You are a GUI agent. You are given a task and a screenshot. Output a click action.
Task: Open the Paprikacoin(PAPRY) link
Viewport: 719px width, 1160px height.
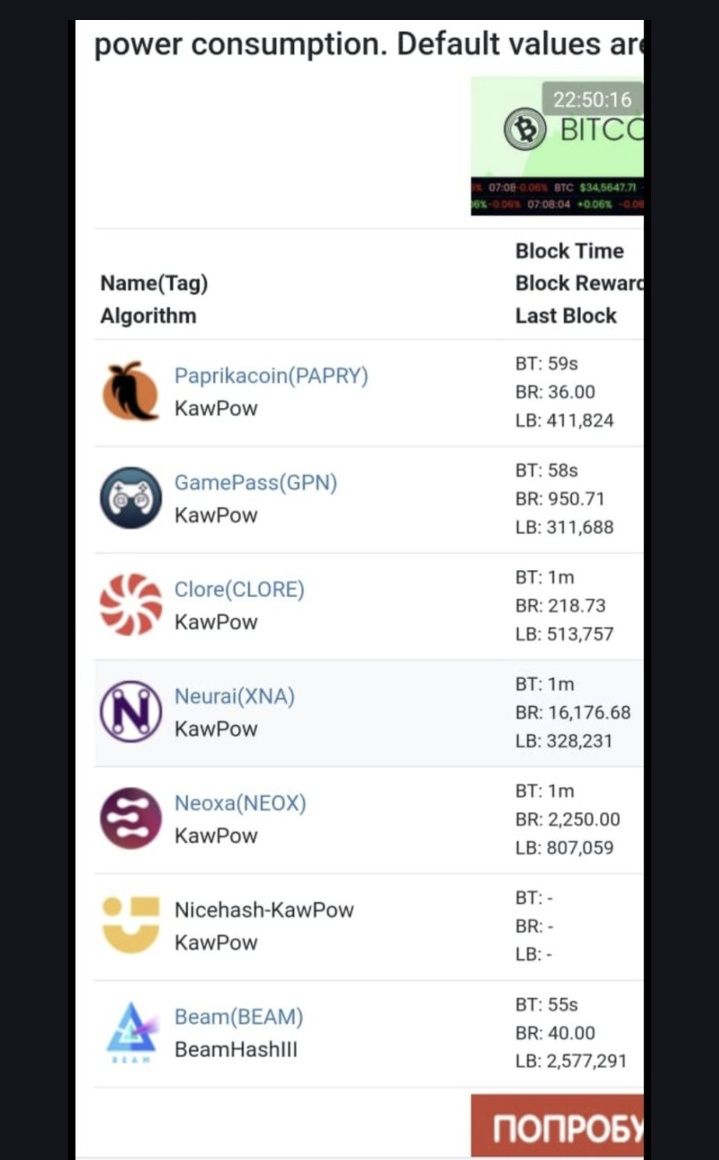tap(271, 376)
